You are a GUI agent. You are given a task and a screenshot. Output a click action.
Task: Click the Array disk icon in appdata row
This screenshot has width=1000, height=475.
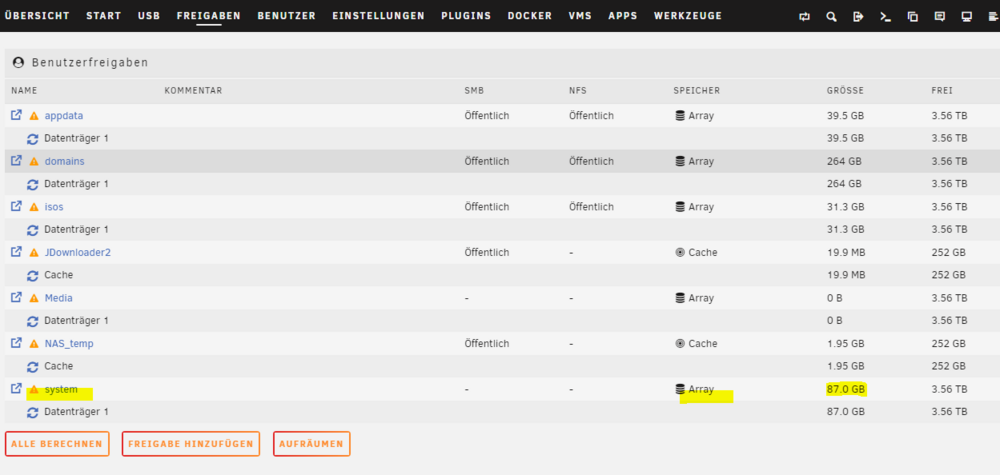pos(680,116)
